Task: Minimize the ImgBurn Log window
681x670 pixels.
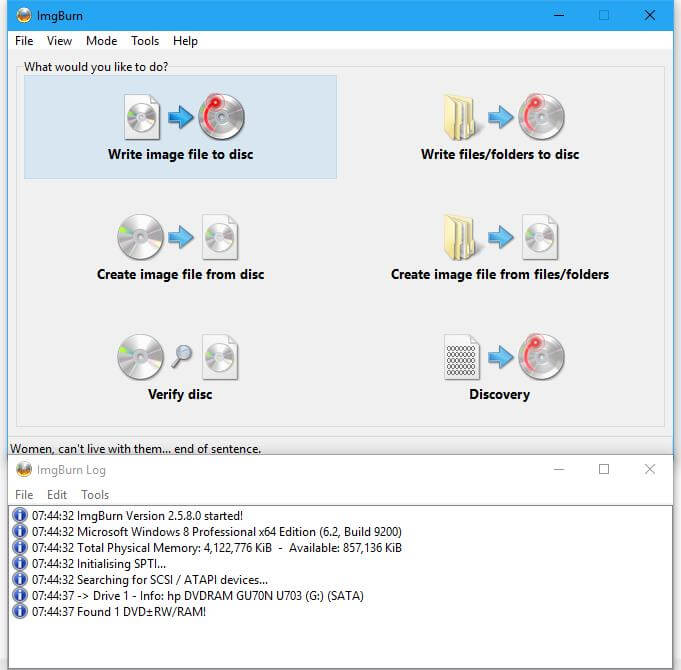Action: coord(559,469)
